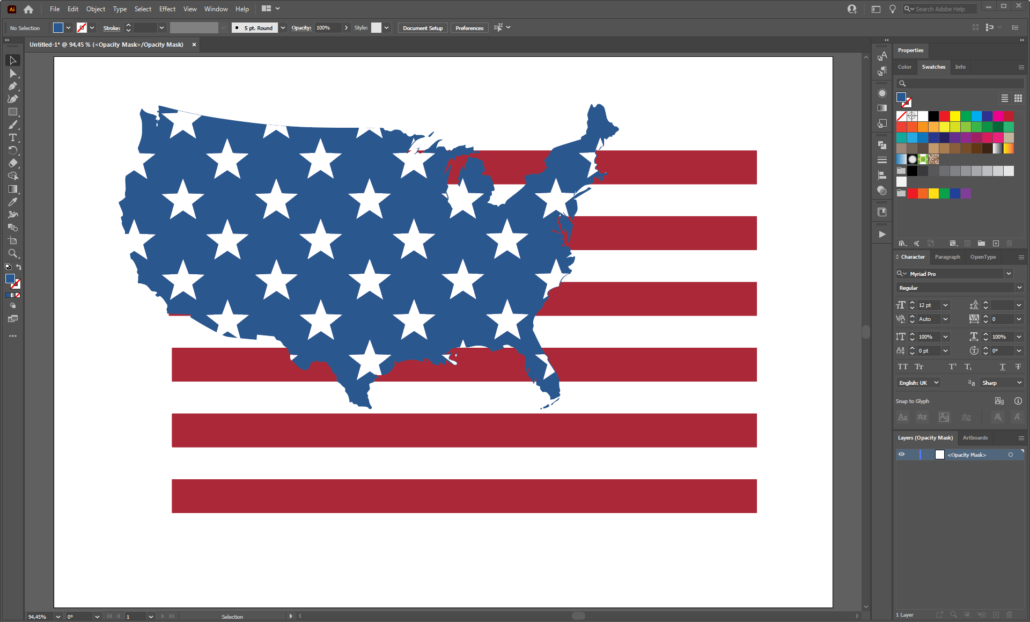Click target circle of Opacity Mask layer
The width and height of the screenshot is (1030, 622).
pos(1010,455)
